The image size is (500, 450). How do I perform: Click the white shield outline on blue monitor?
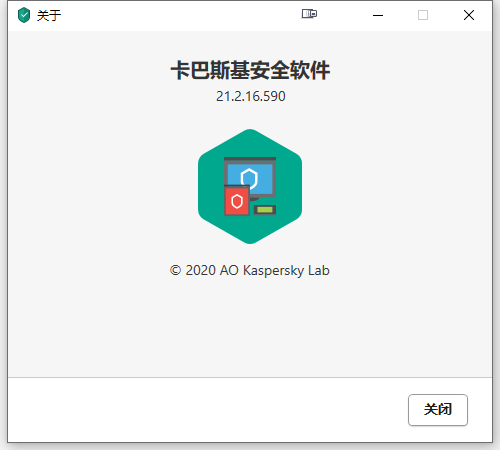tap(249, 178)
